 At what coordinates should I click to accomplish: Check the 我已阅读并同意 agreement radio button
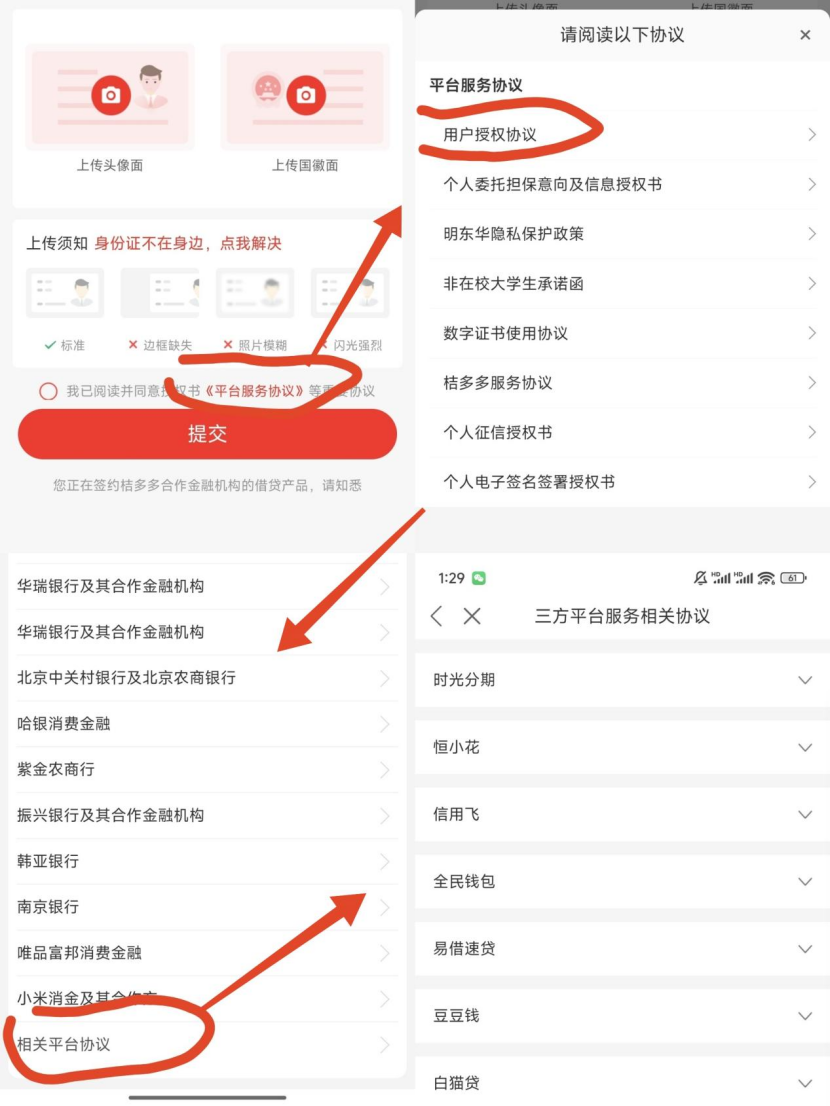pos(48,391)
